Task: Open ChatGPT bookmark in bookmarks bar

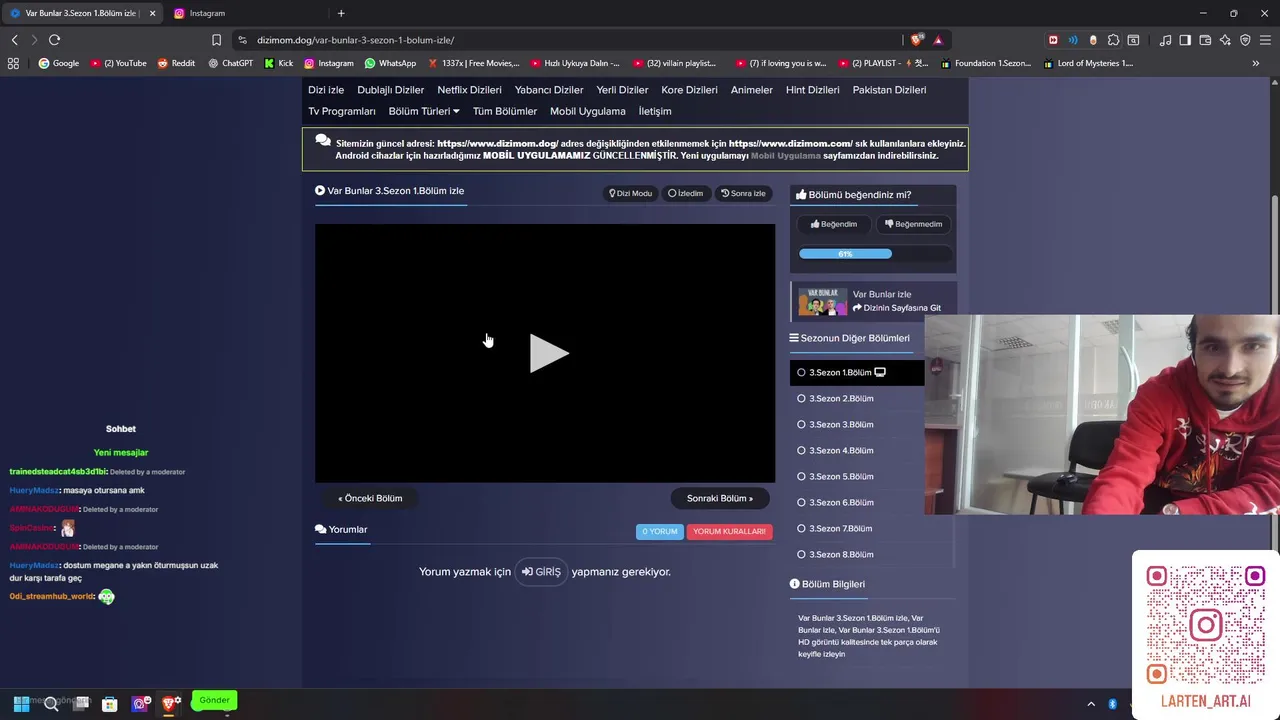Action: [x=230, y=63]
